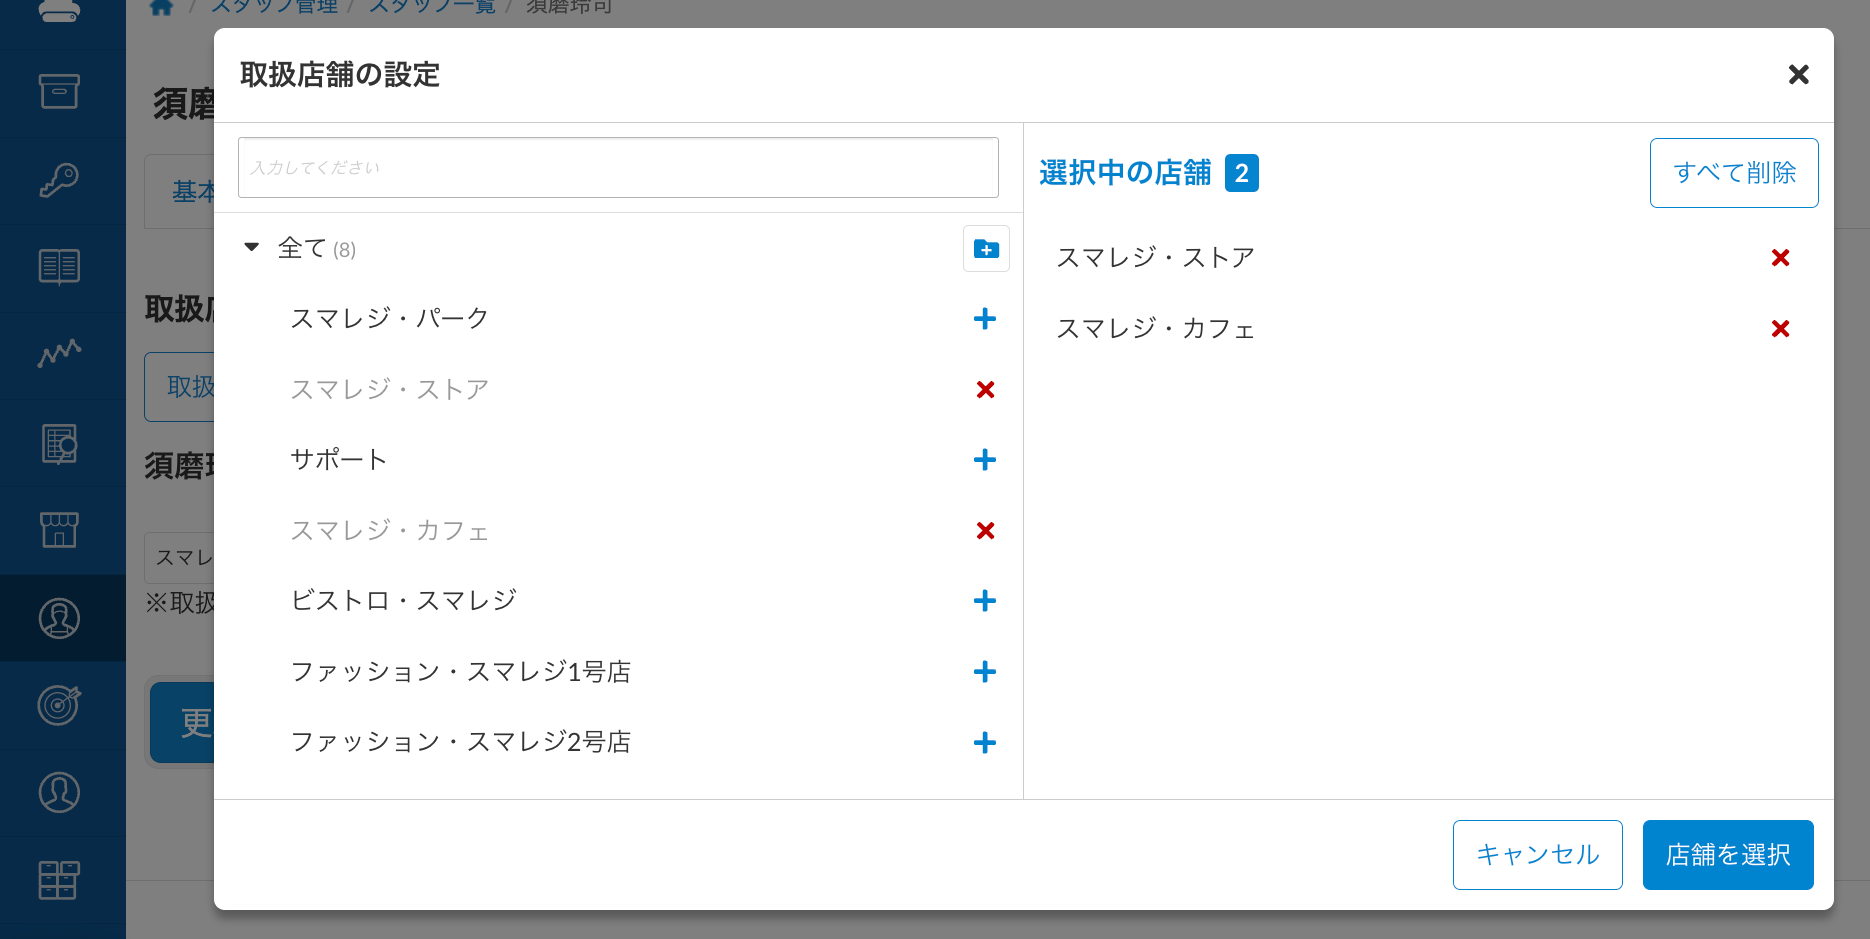
Task: Click plus icon next to スマレジ・パーク
Action: tap(984, 319)
